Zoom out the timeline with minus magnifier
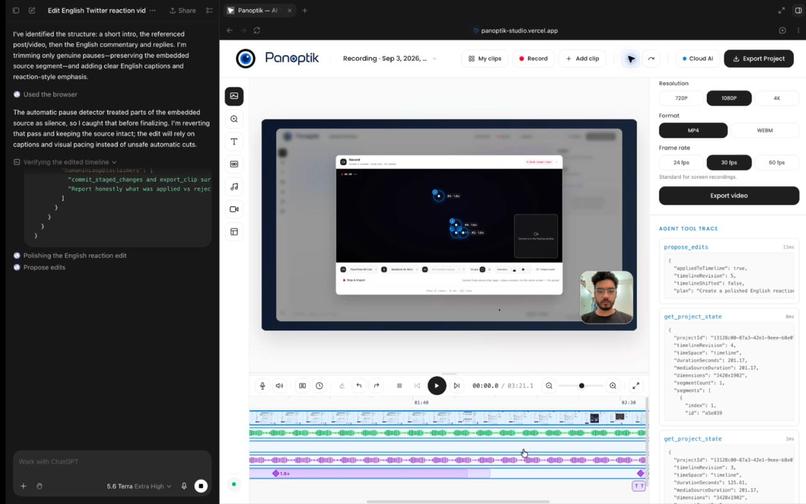 [x=549, y=386]
